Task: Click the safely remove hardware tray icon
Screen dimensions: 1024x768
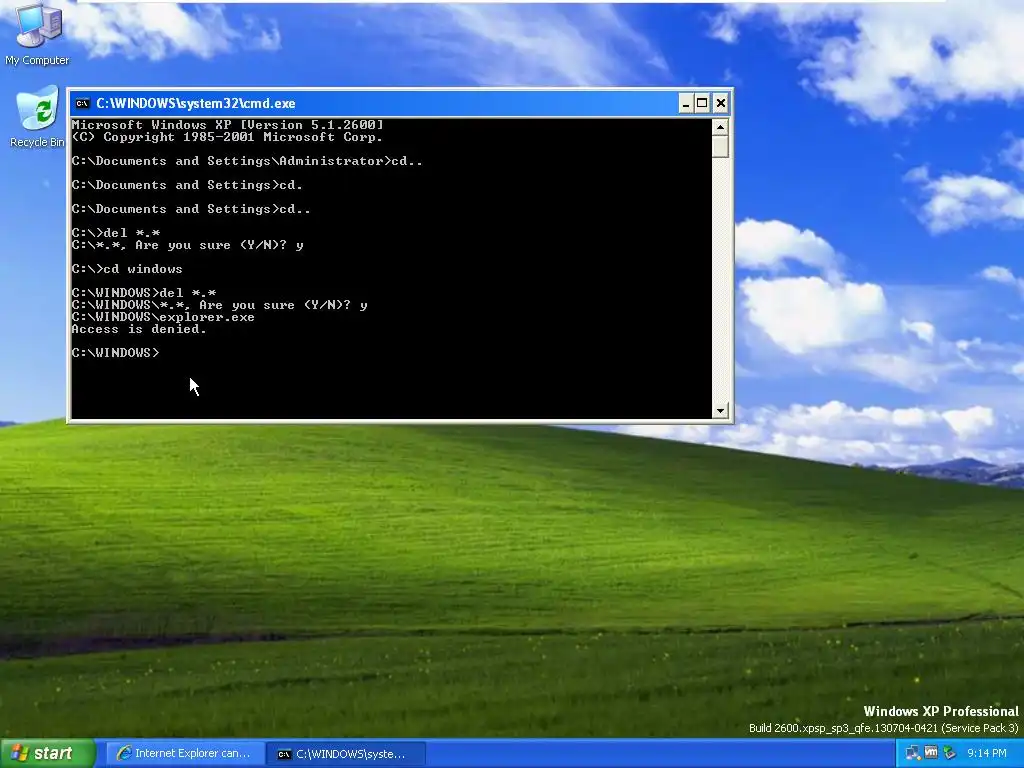Action: [x=949, y=754]
